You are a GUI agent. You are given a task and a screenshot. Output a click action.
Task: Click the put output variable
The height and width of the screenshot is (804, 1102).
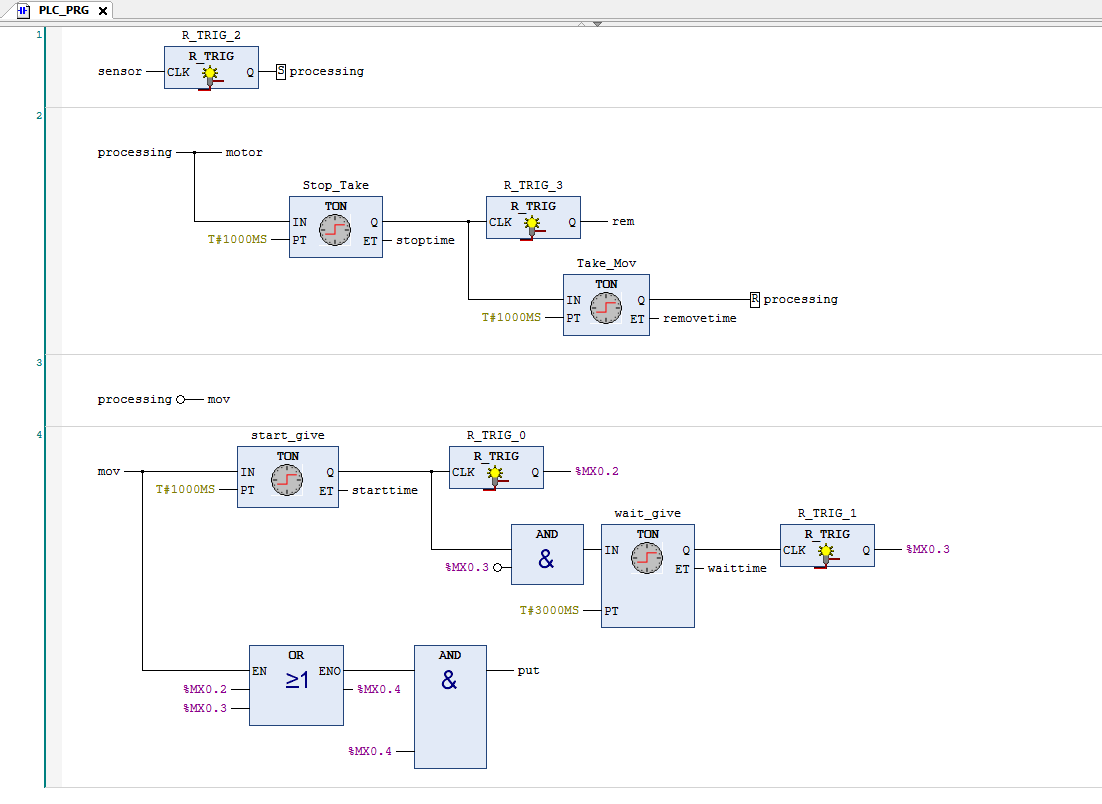point(528,671)
